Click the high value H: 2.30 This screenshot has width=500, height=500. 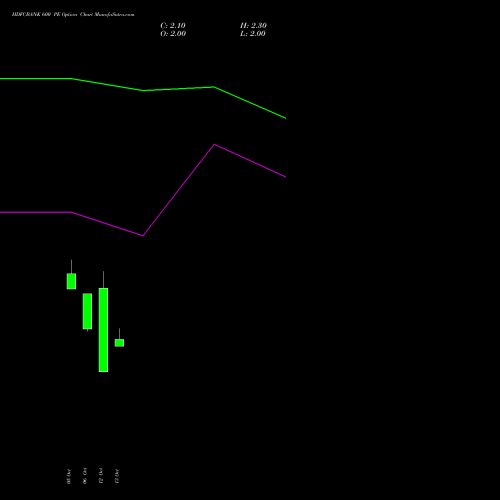point(253,26)
